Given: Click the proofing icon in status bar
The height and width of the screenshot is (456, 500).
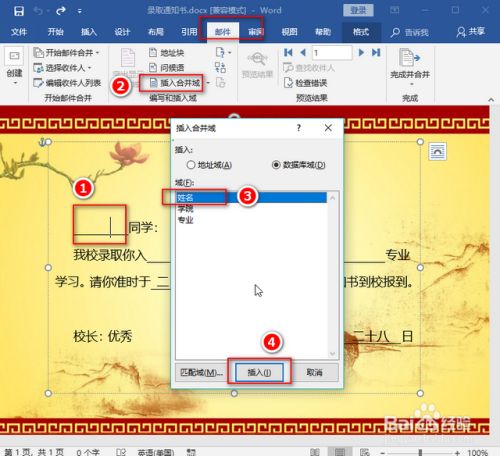Looking at the screenshot, I should tap(121, 452).
